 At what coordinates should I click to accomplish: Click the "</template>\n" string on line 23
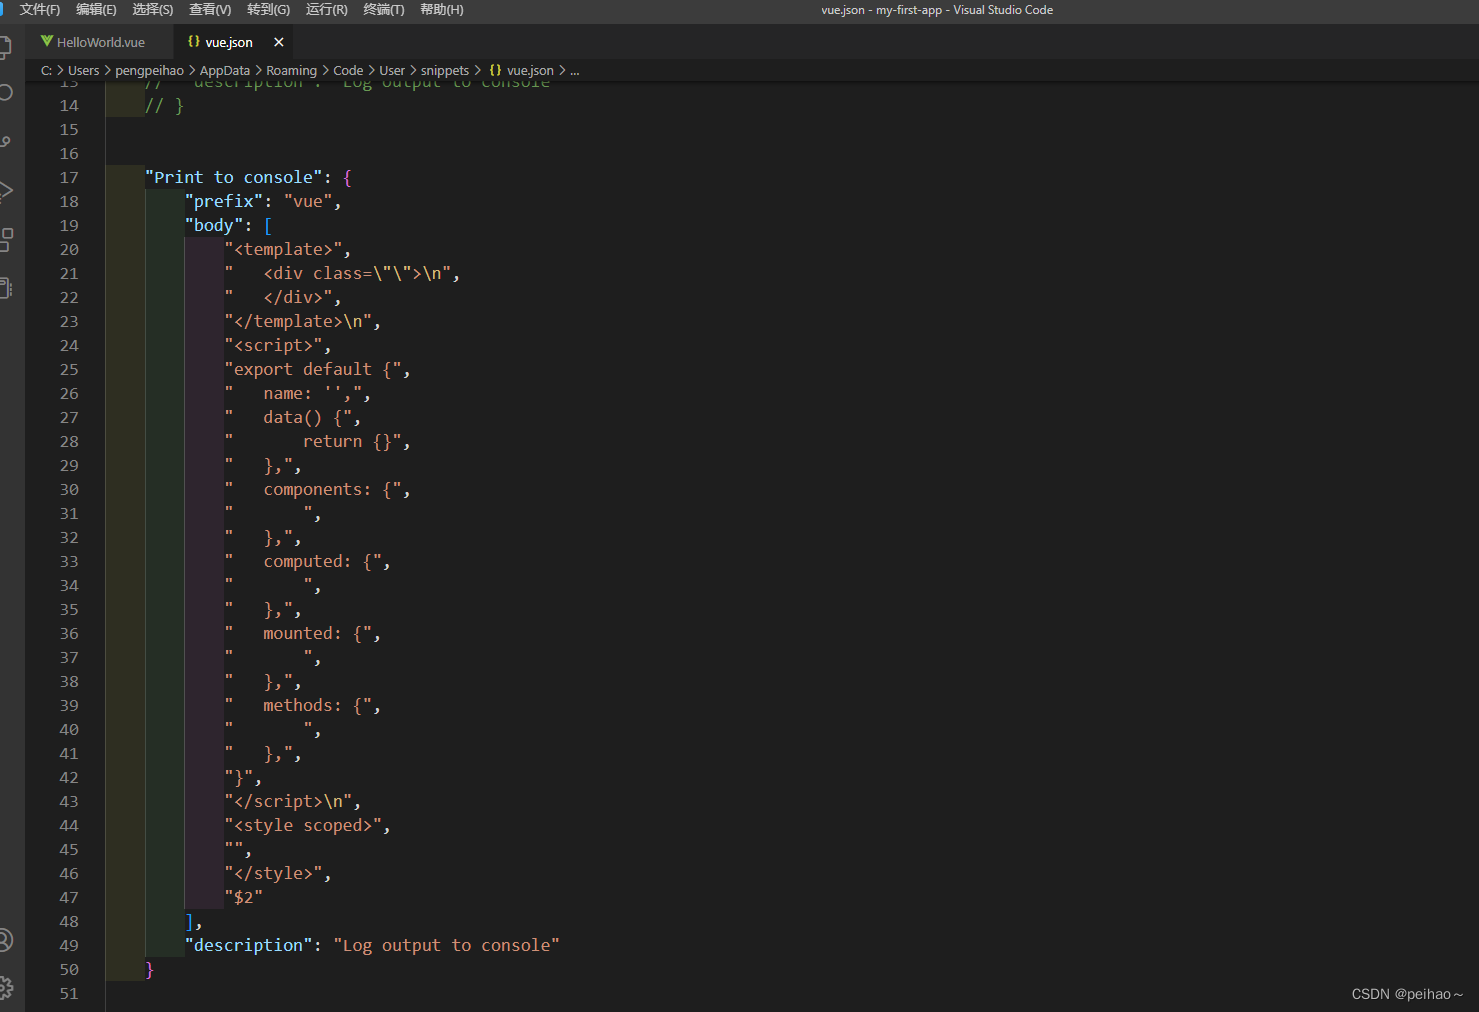[298, 322]
